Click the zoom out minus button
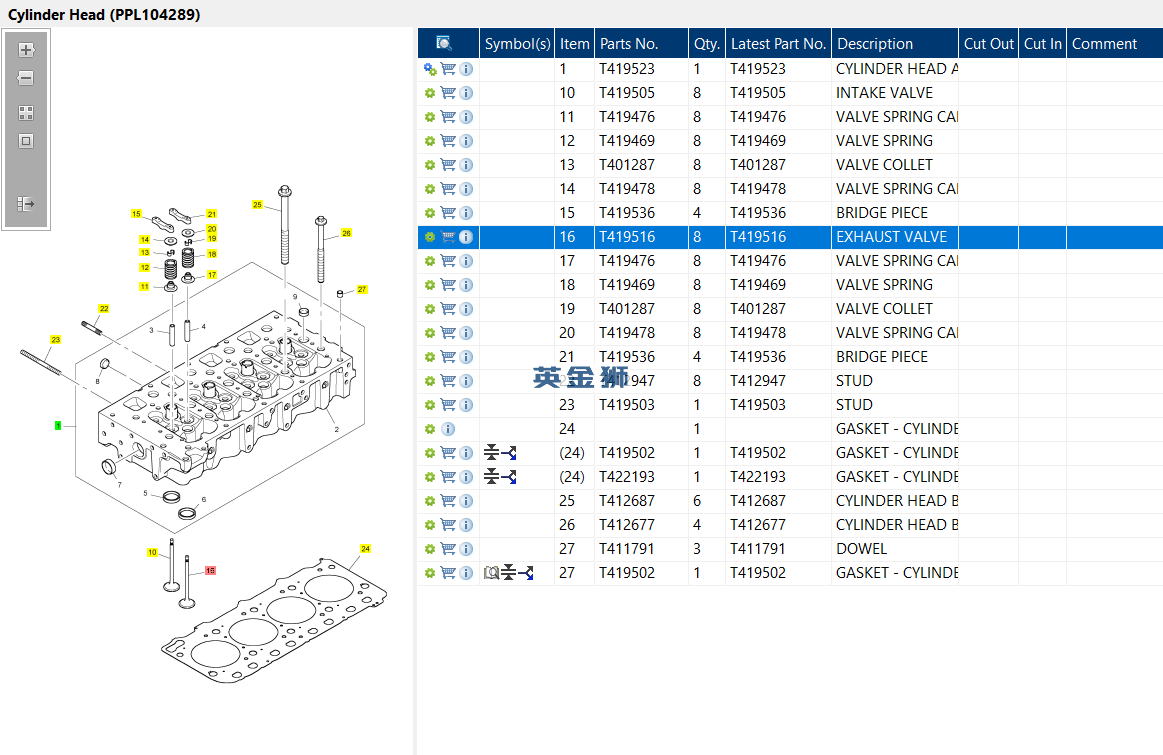Screen dimensions: 1163x755 click(26, 78)
